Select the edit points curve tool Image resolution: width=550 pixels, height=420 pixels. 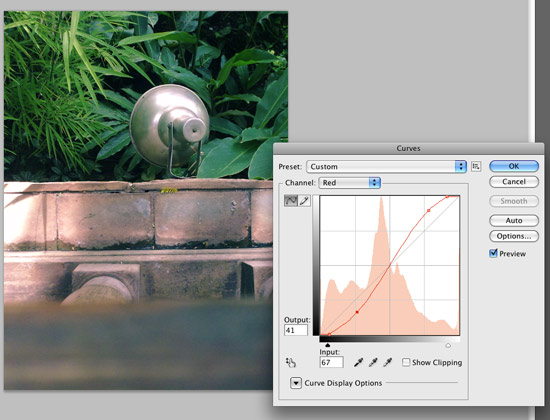click(x=291, y=201)
